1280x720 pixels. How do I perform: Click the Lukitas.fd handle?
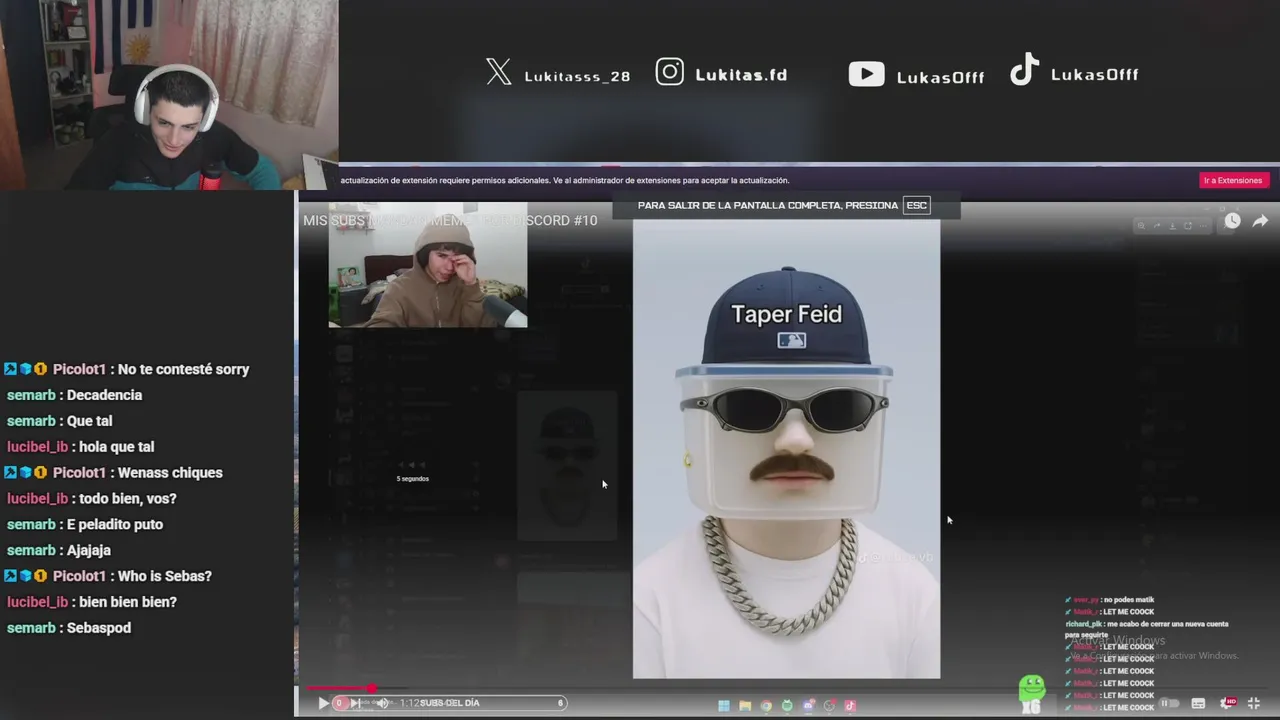pos(741,75)
